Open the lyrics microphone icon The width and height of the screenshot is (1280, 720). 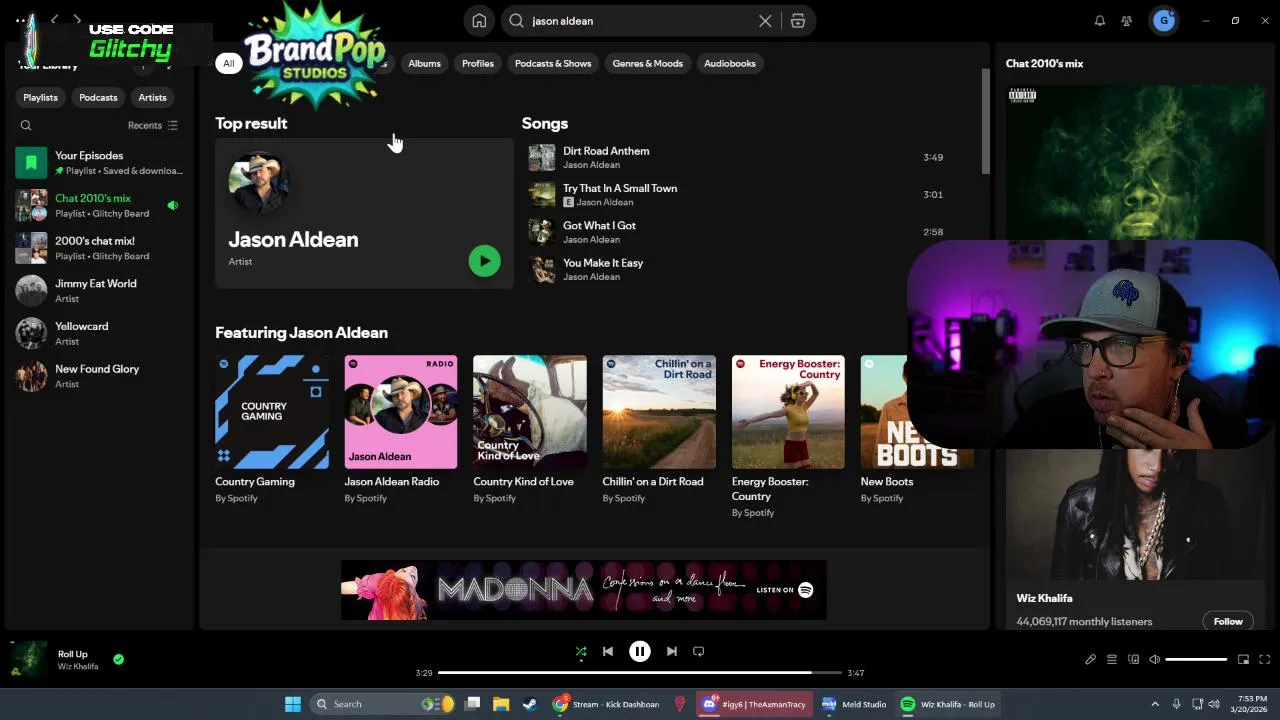click(x=1091, y=660)
